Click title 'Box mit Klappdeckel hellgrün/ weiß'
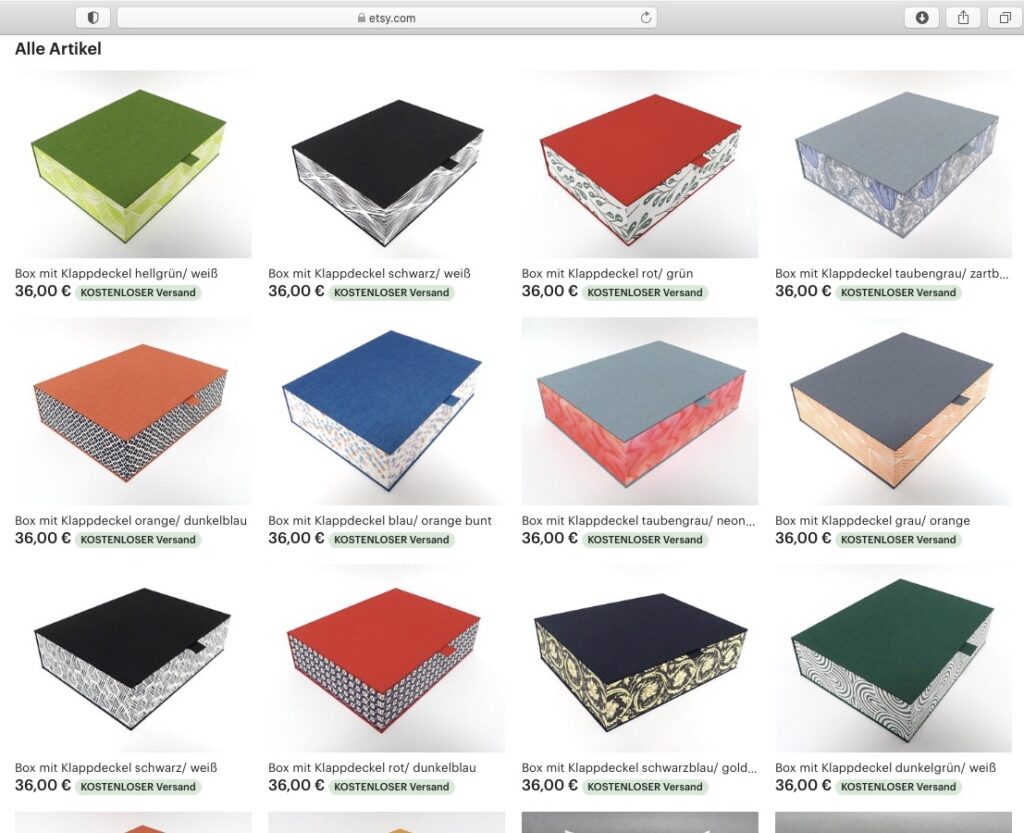The height and width of the screenshot is (833, 1024). tap(116, 274)
